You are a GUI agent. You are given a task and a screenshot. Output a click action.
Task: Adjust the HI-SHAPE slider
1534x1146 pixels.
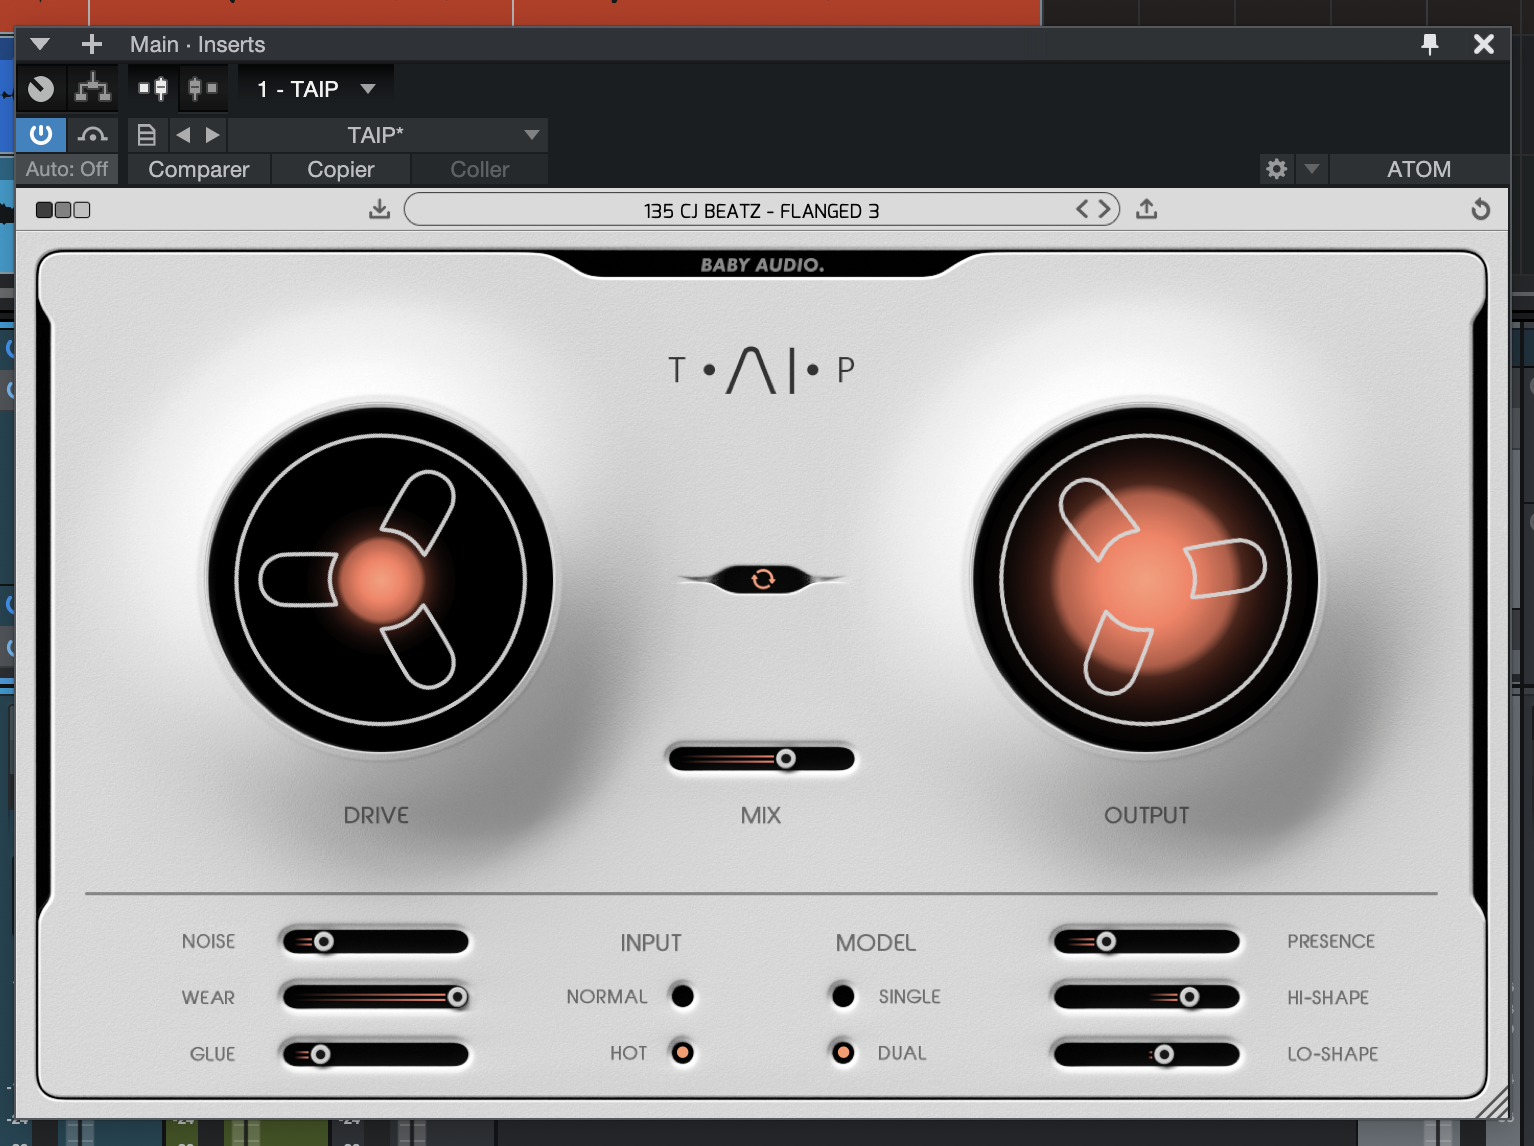[1146, 997]
